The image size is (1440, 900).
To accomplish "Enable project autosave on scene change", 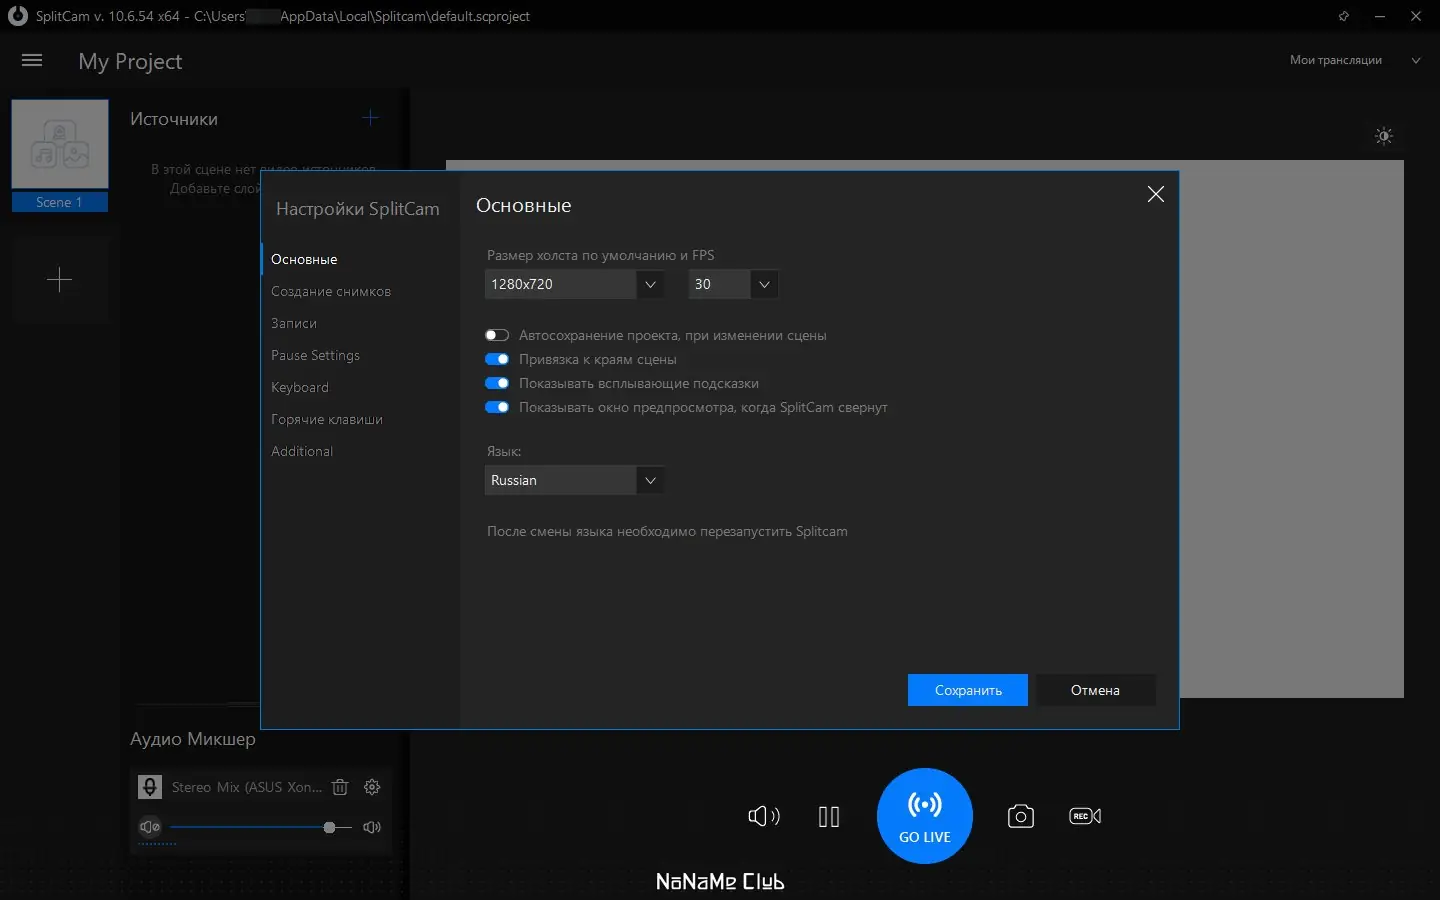I will (x=497, y=335).
